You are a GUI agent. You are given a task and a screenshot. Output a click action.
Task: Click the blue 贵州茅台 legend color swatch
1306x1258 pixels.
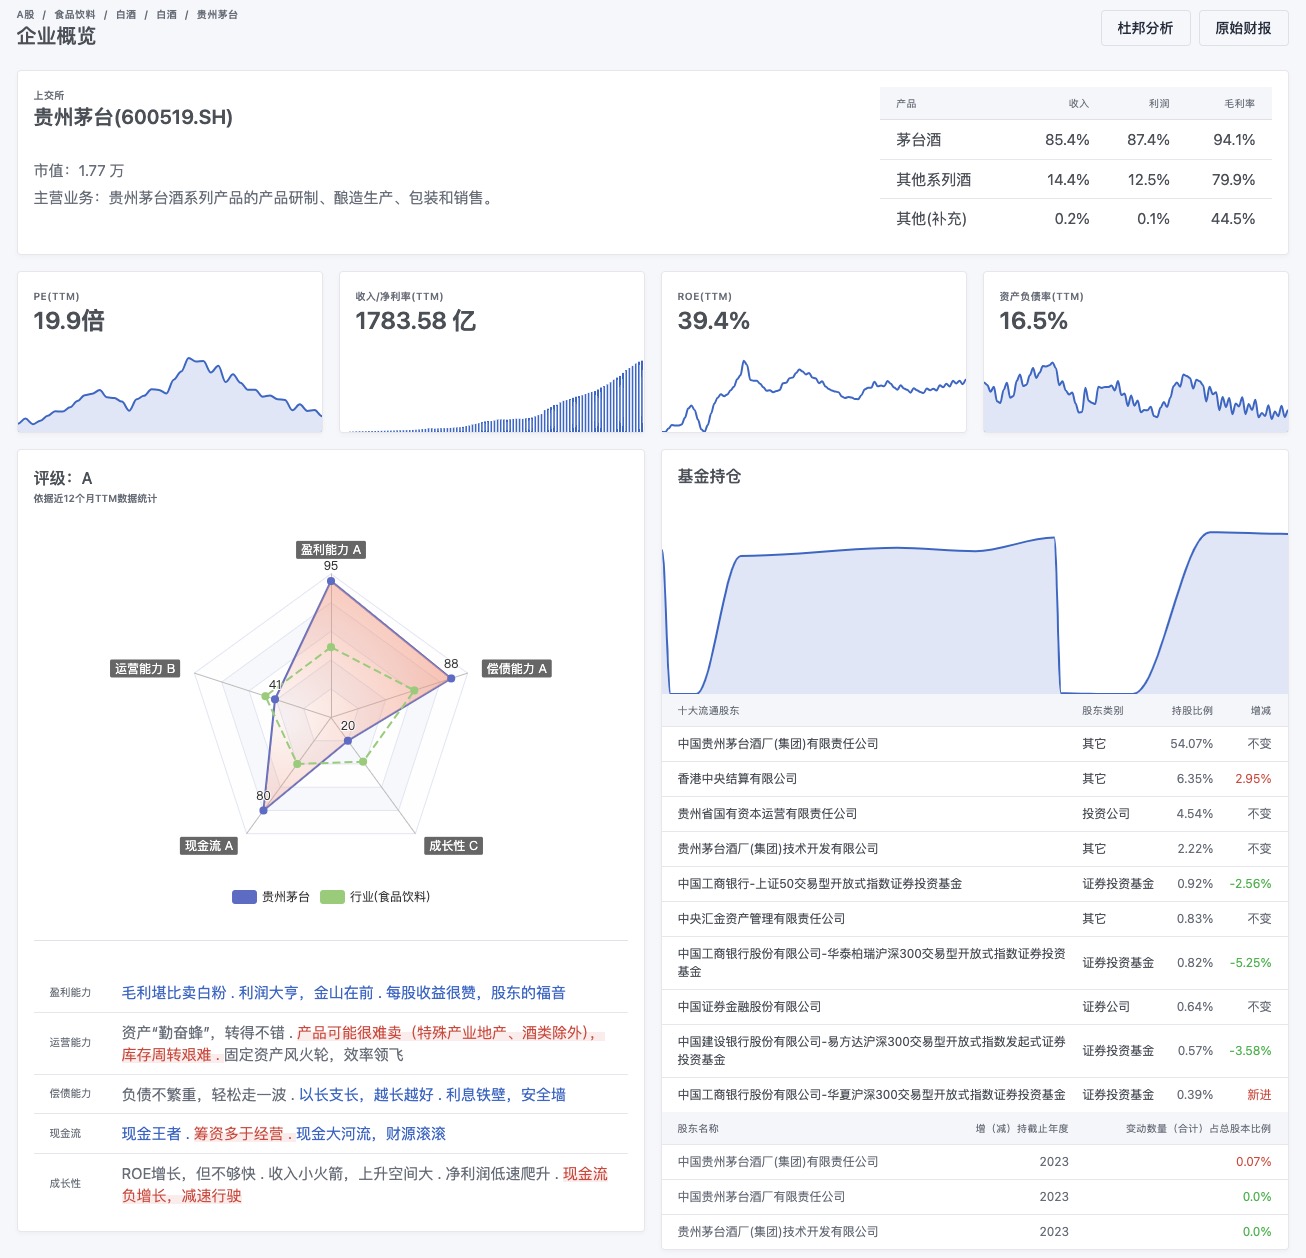[x=244, y=897]
